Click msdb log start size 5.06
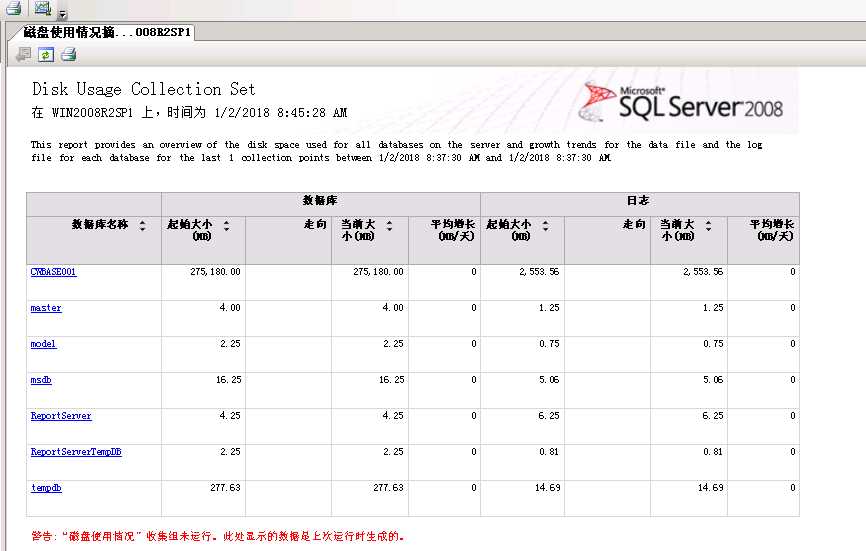Screen dimensions: 866x551 [549, 379]
